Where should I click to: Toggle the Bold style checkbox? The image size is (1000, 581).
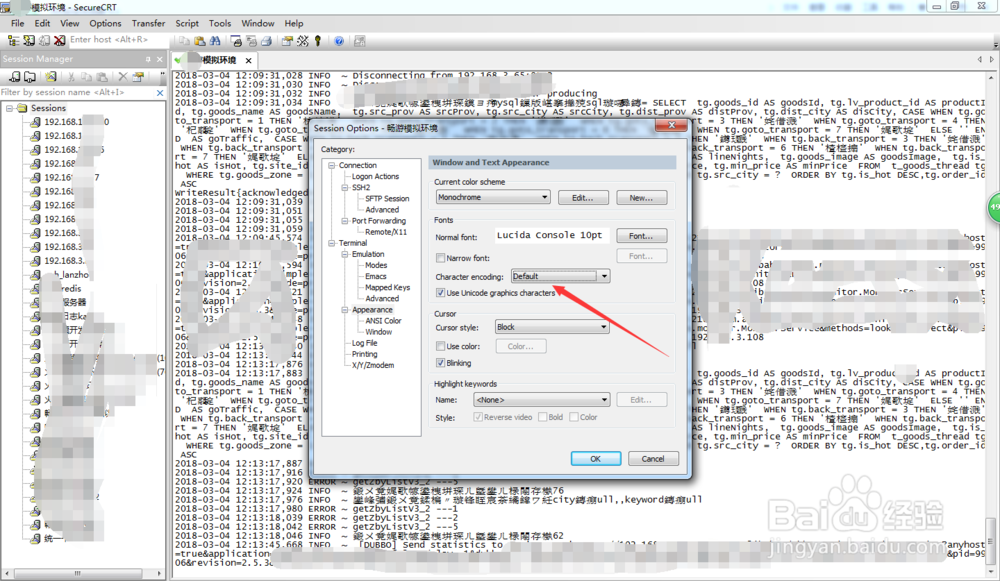pos(543,417)
